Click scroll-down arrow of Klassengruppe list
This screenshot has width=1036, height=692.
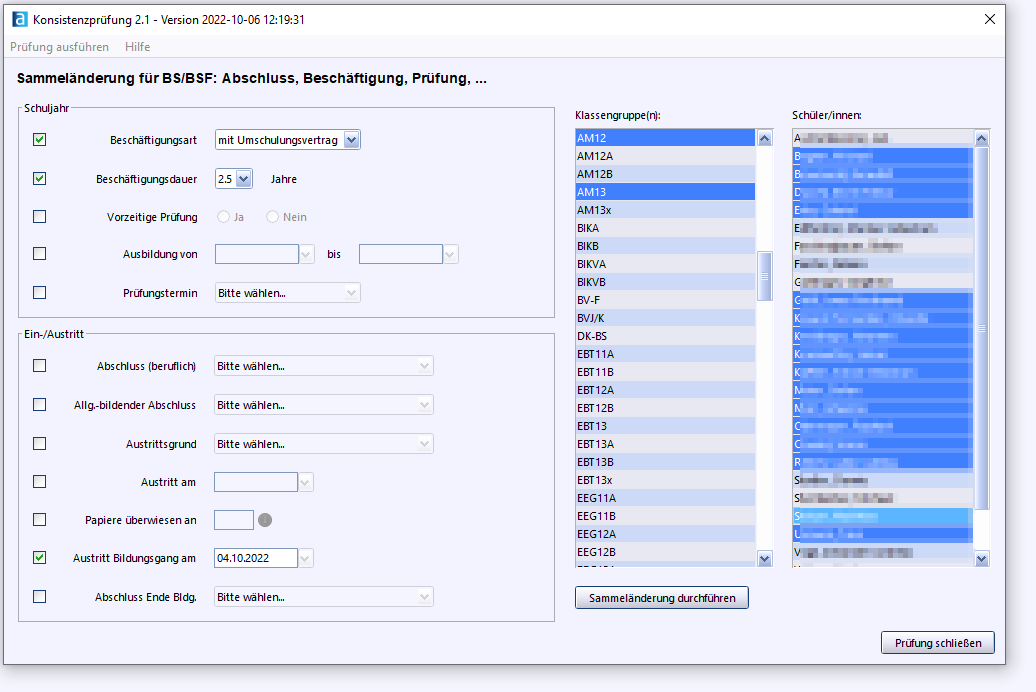[x=764, y=559]
